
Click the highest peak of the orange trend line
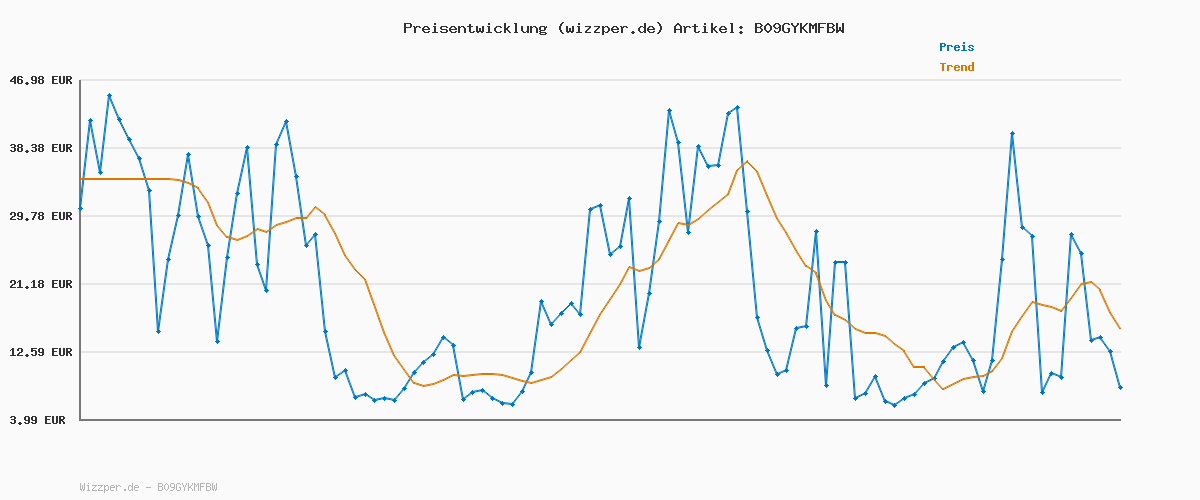[x=746, y=162]
